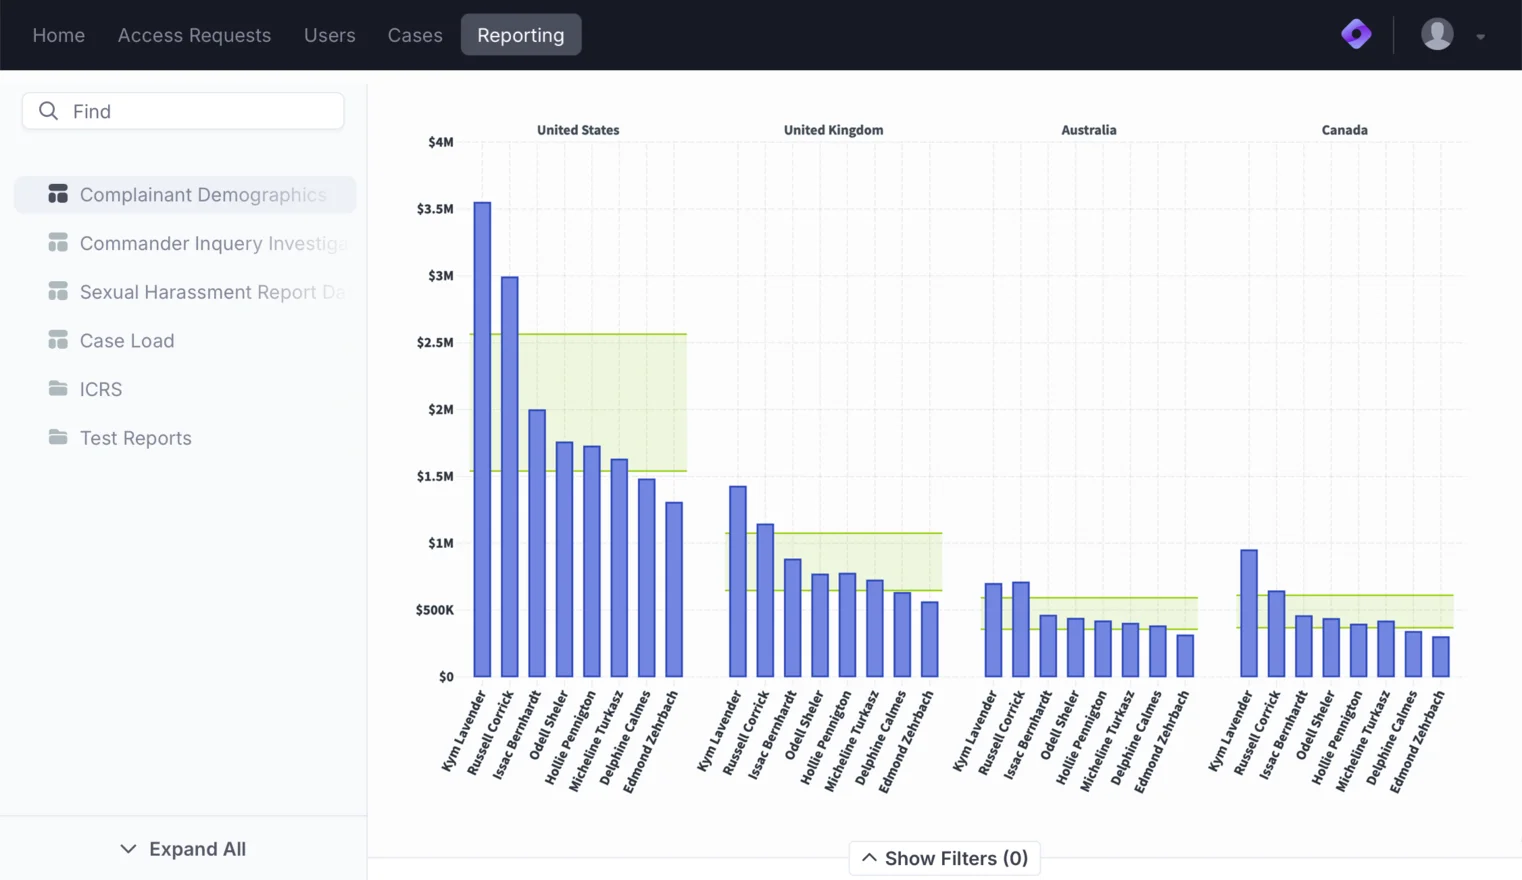
Task: Click Russell Corrick's United Kingdom bar
Action: tap(765, 600)
